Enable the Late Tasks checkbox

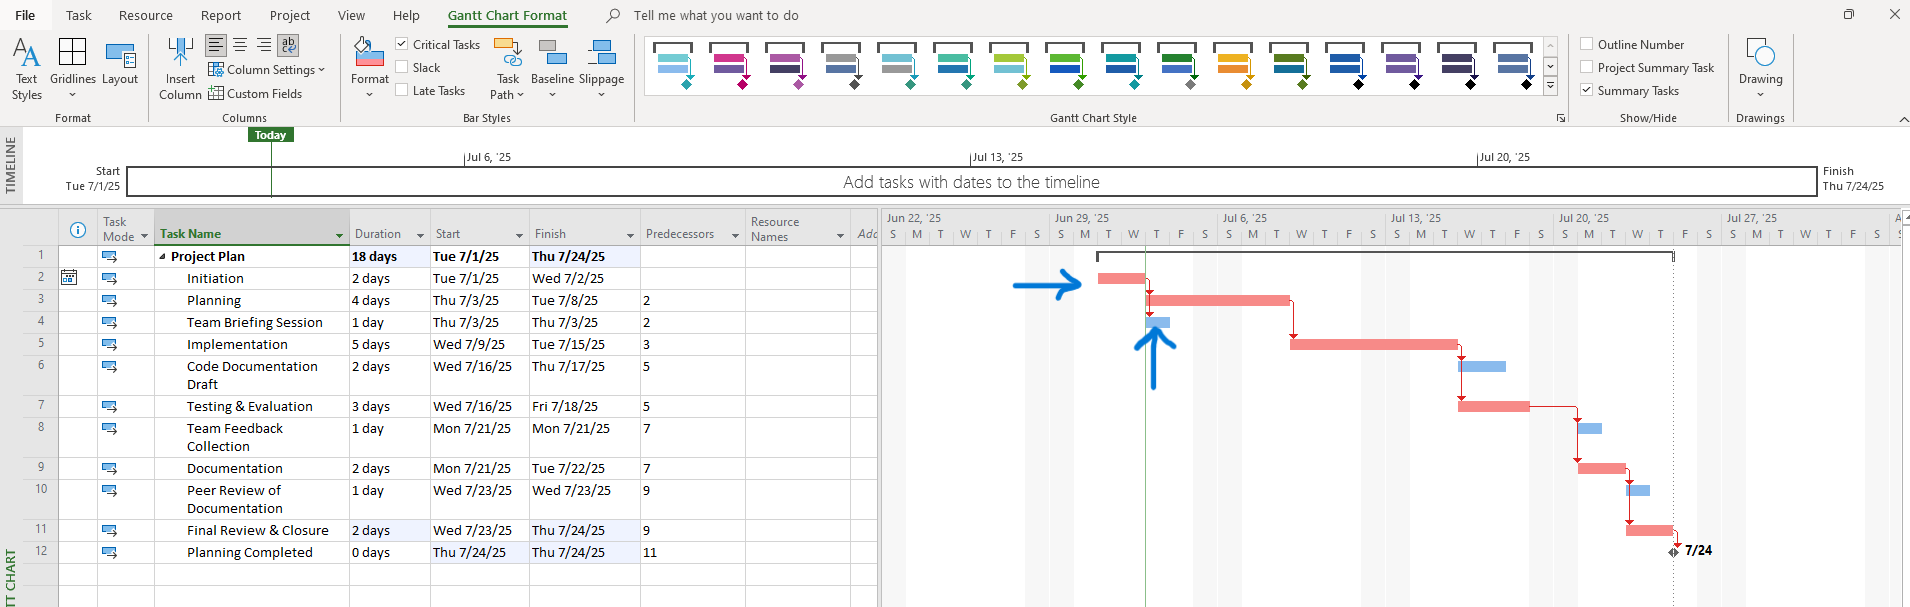tap(402, 90)
